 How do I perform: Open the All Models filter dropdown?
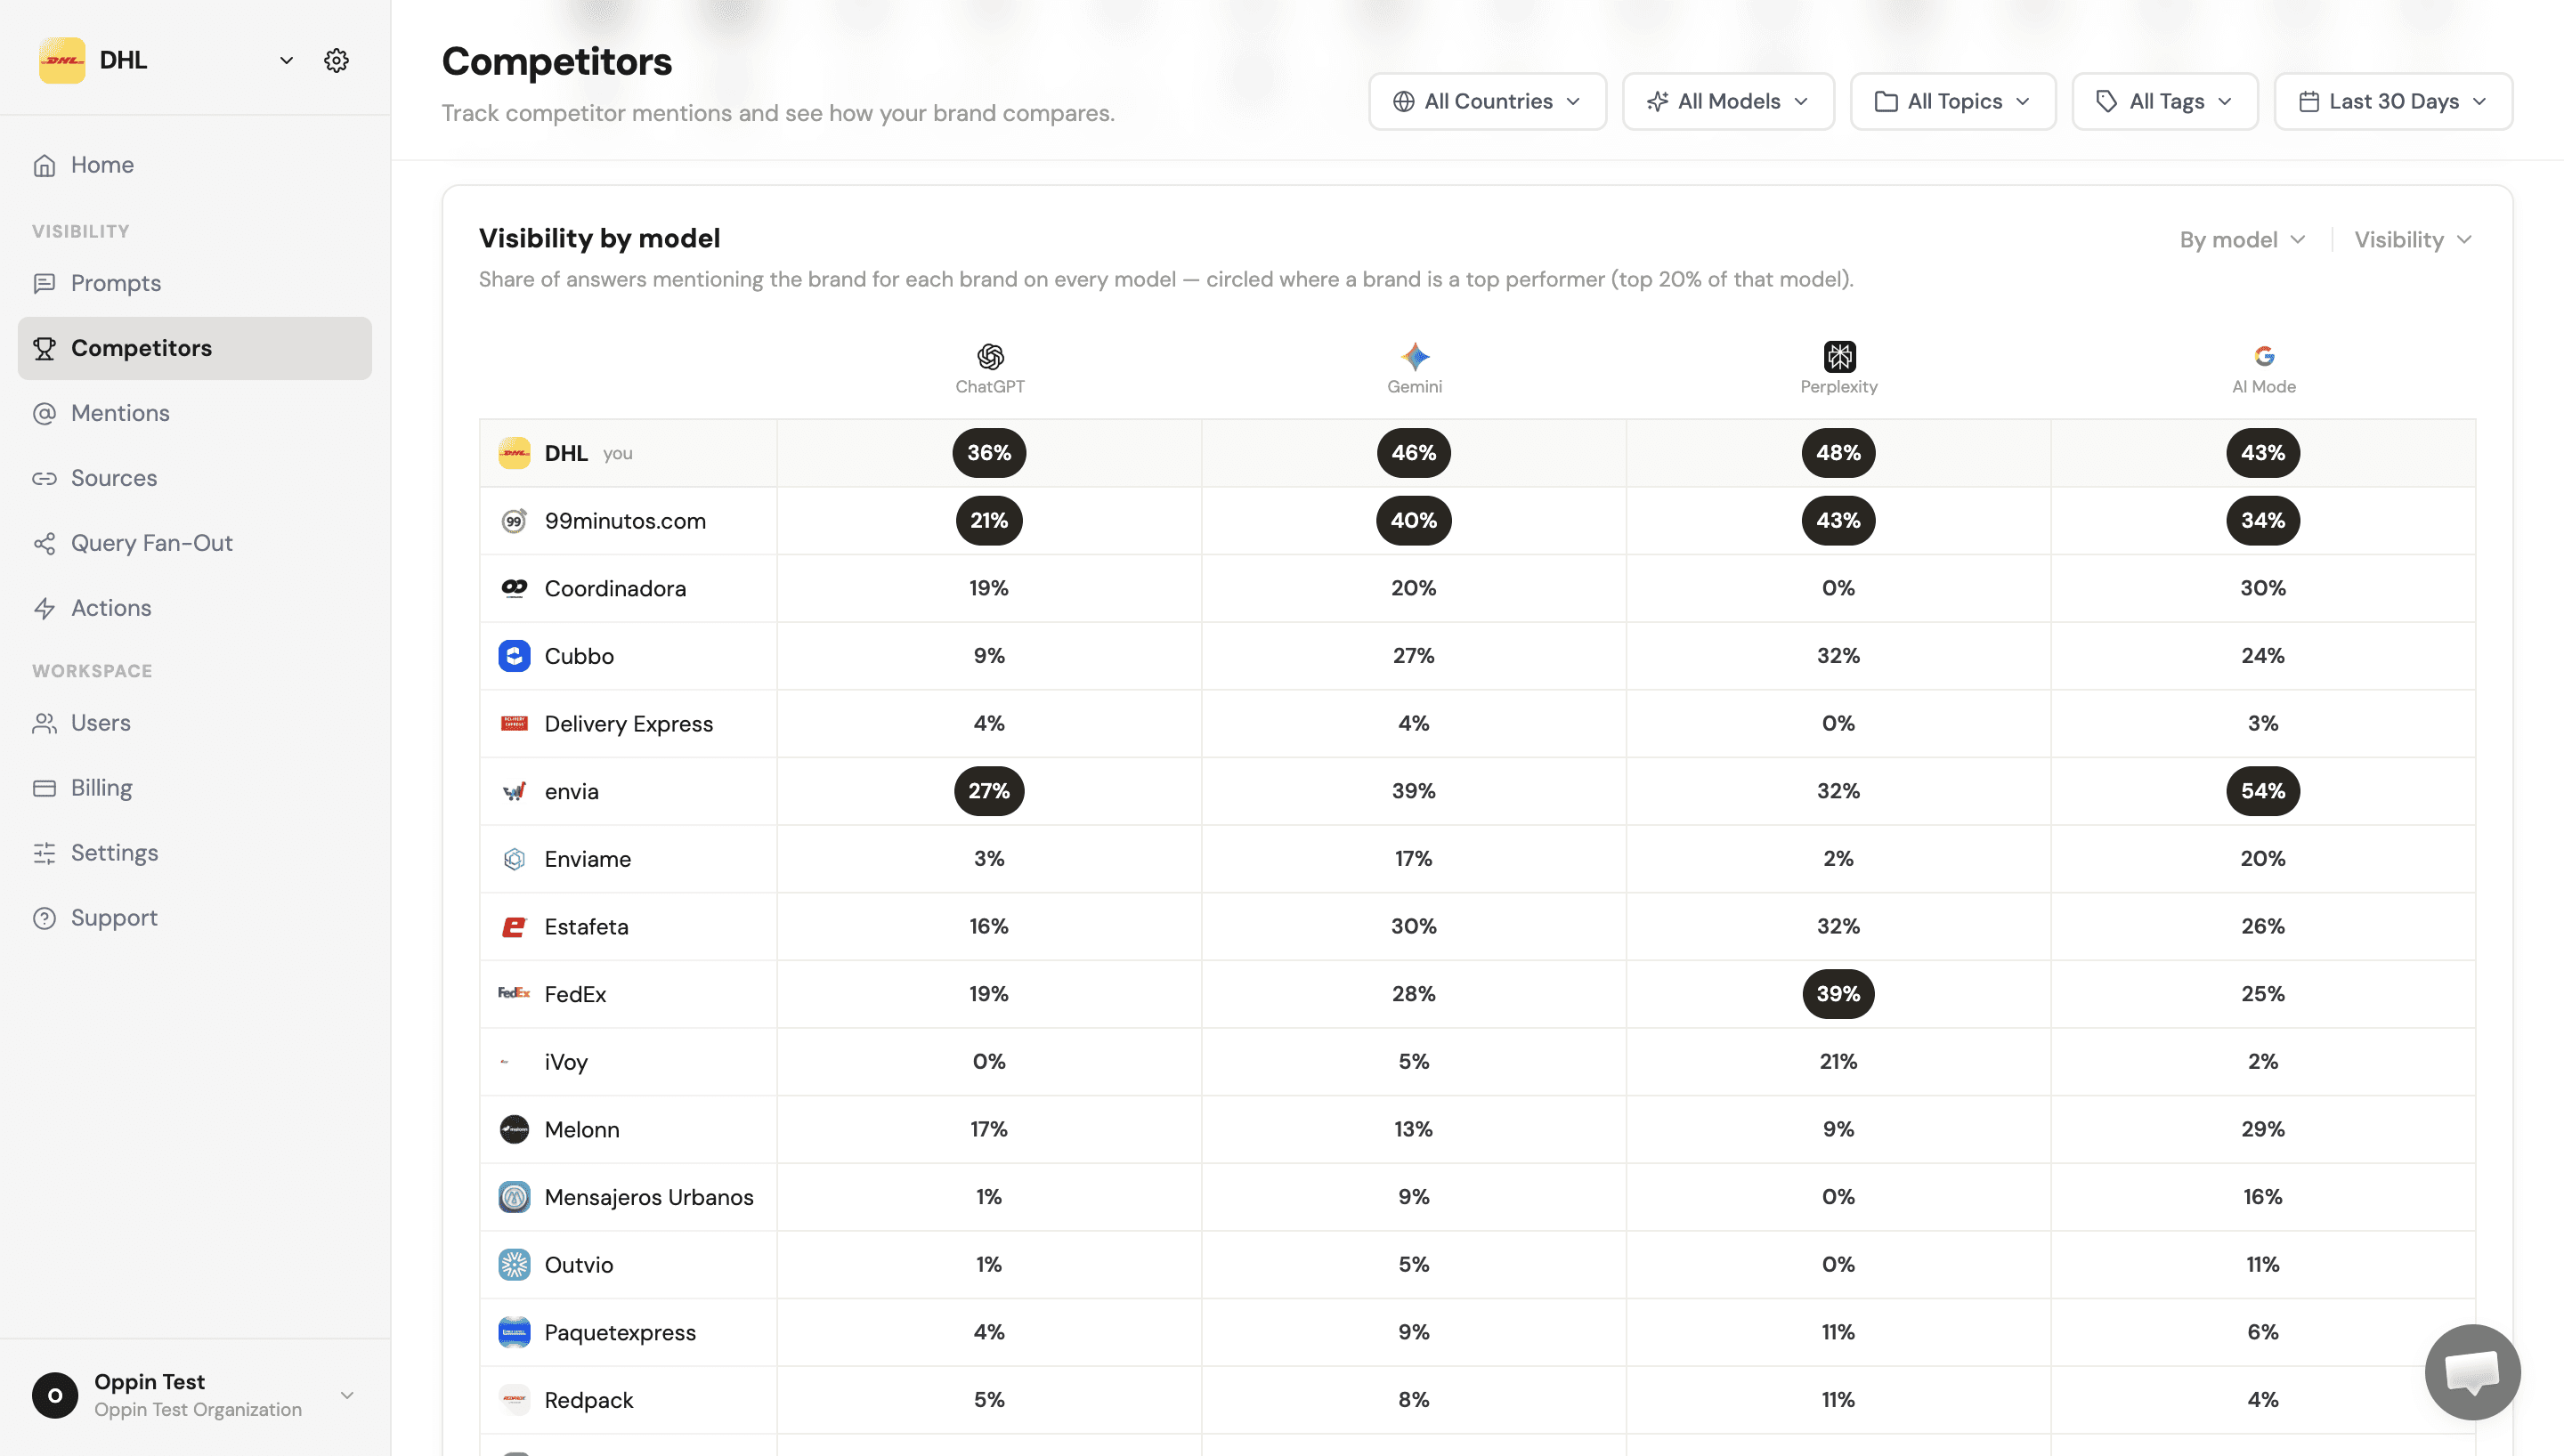[1728, 101]
